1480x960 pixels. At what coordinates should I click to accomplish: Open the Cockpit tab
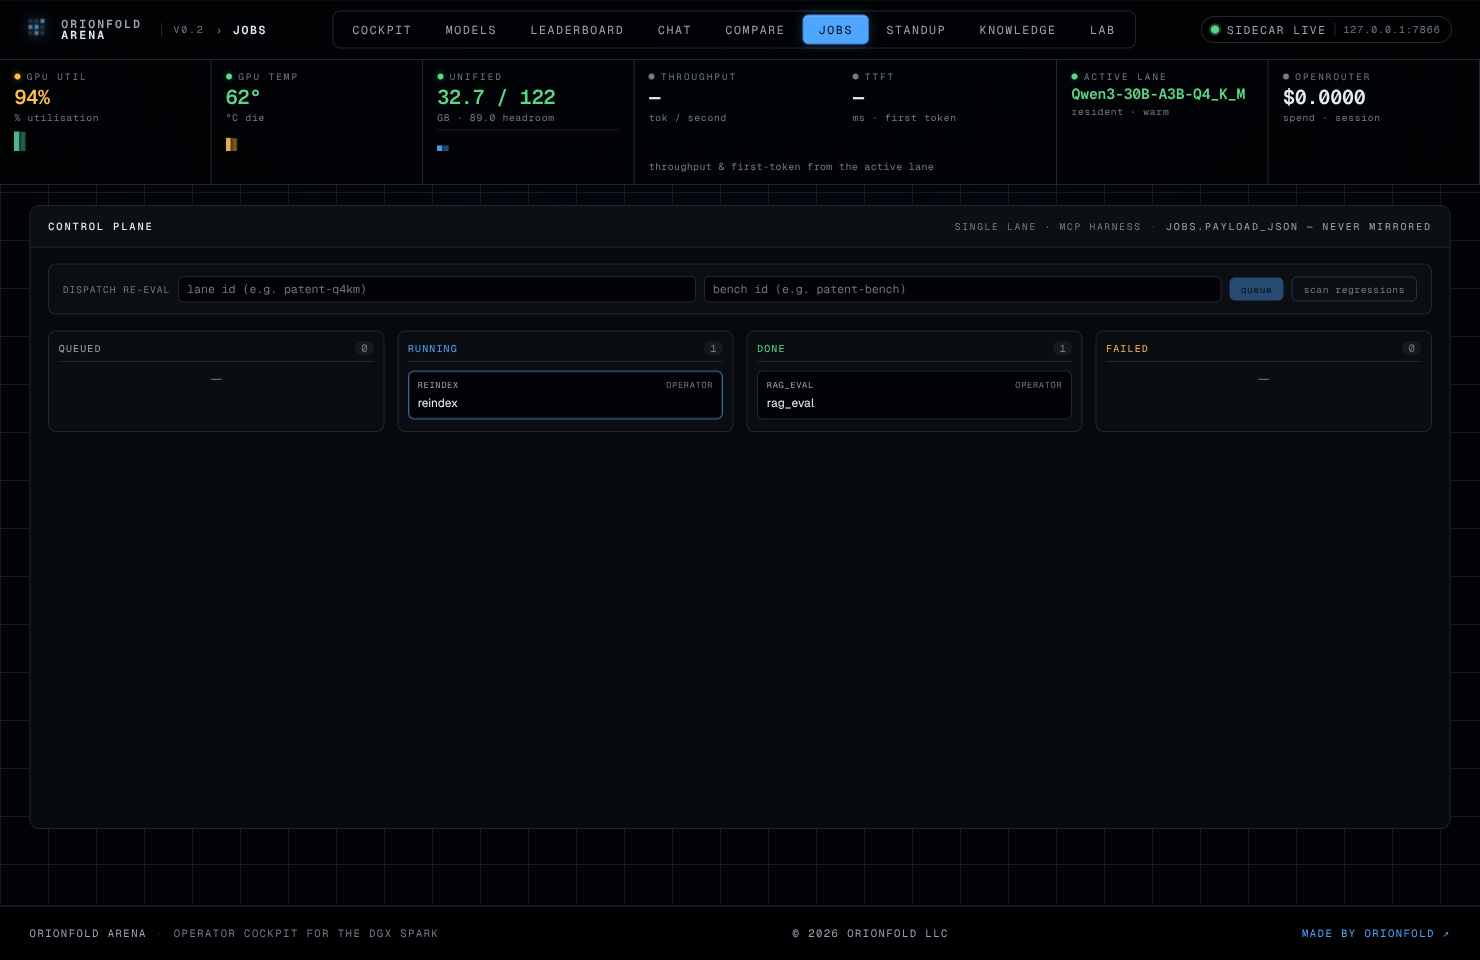(x=382, y=30)
